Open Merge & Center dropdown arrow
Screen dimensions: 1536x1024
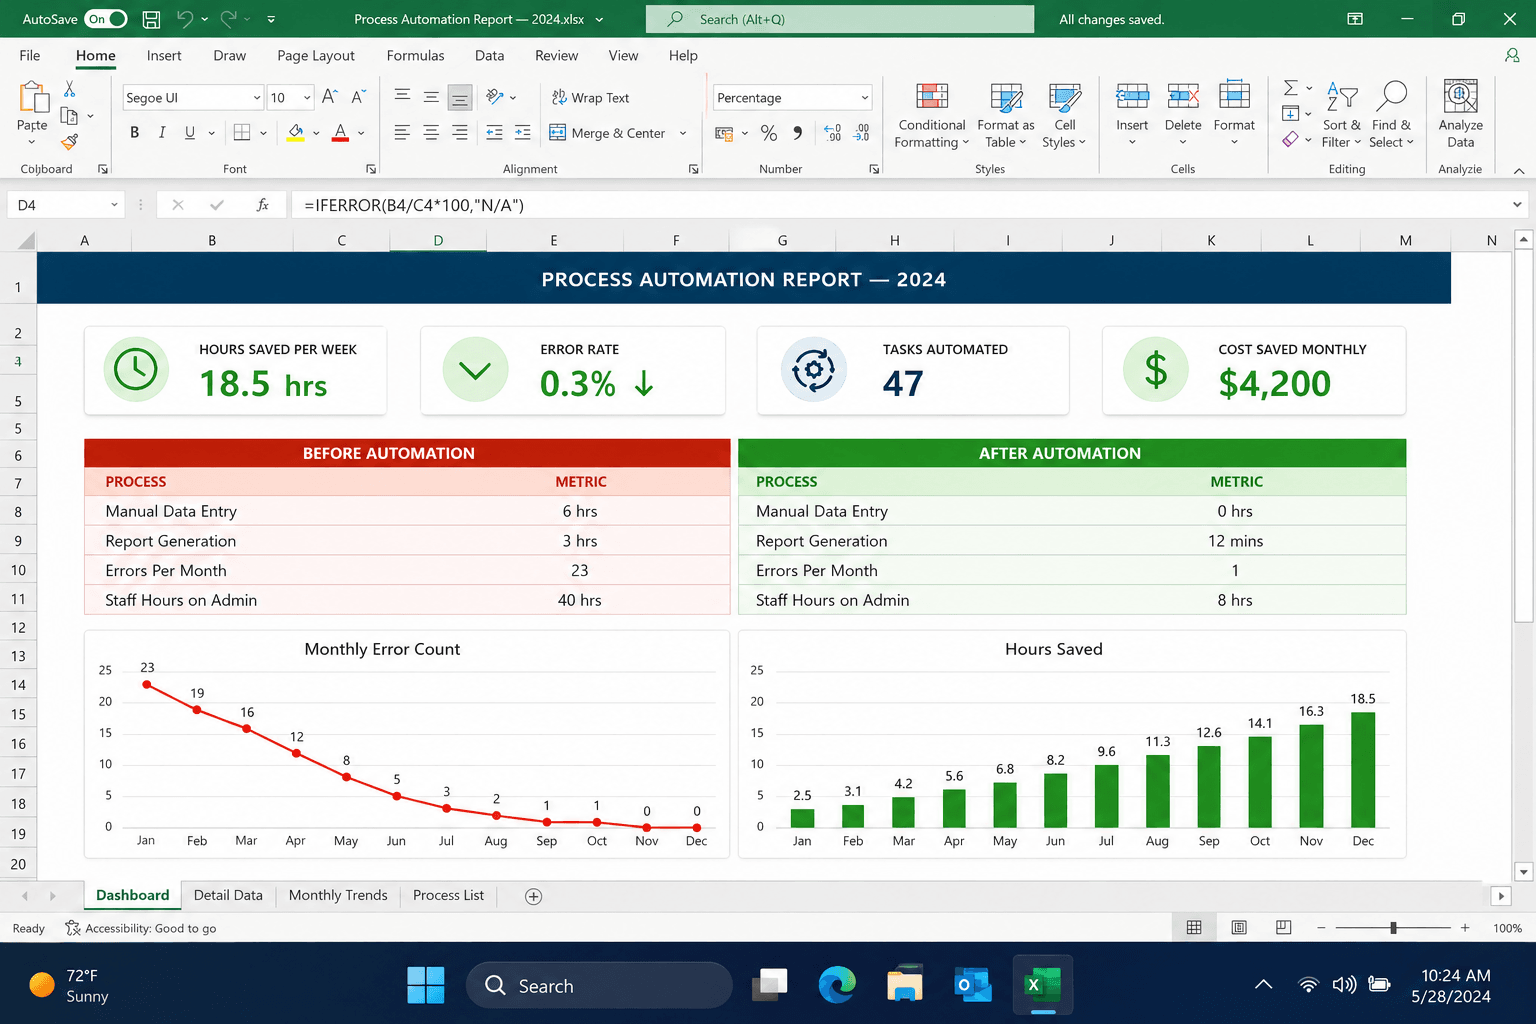pyautogui.click(x=683, y=133)
